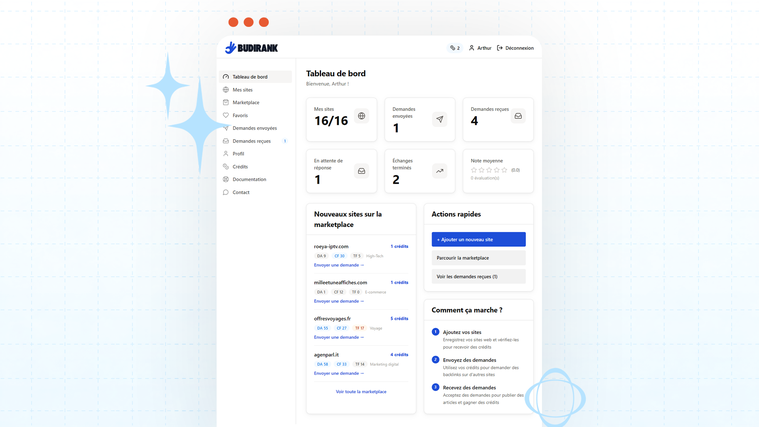
Task: Click 5 crédits on offresvoyages.fr row
Action: [x=399, y=319]
